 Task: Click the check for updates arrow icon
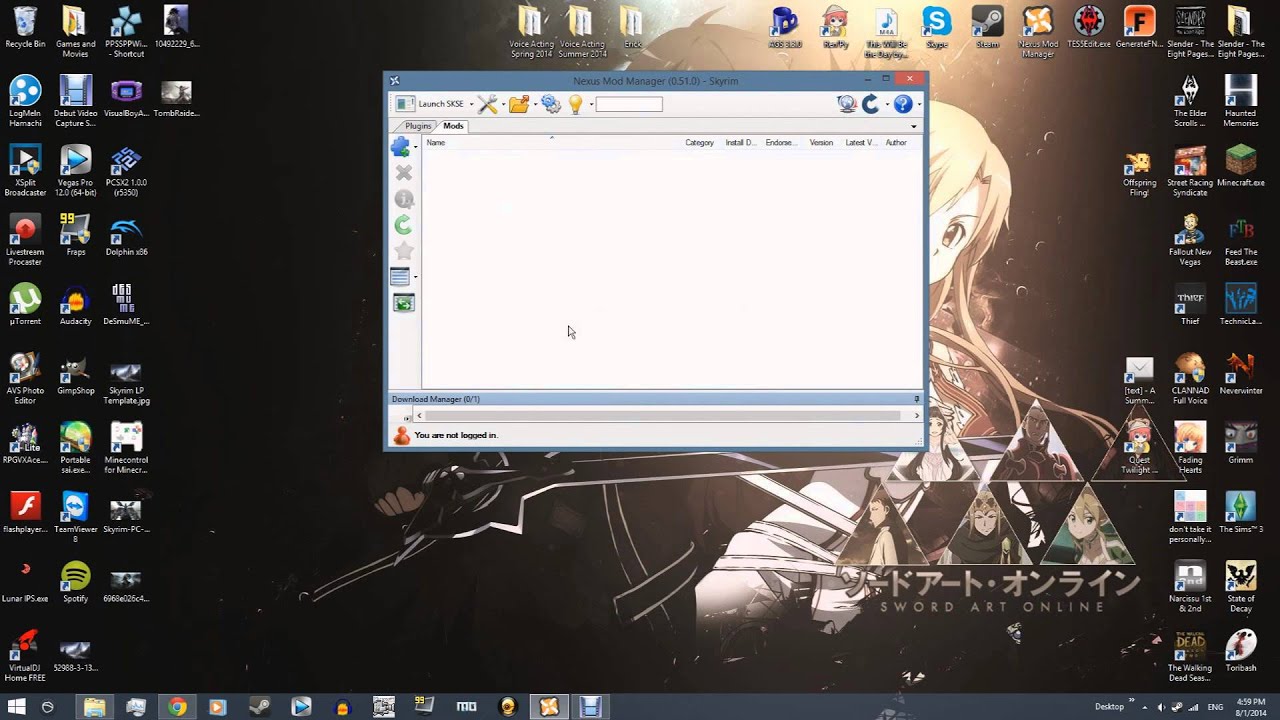click(871, 104)
